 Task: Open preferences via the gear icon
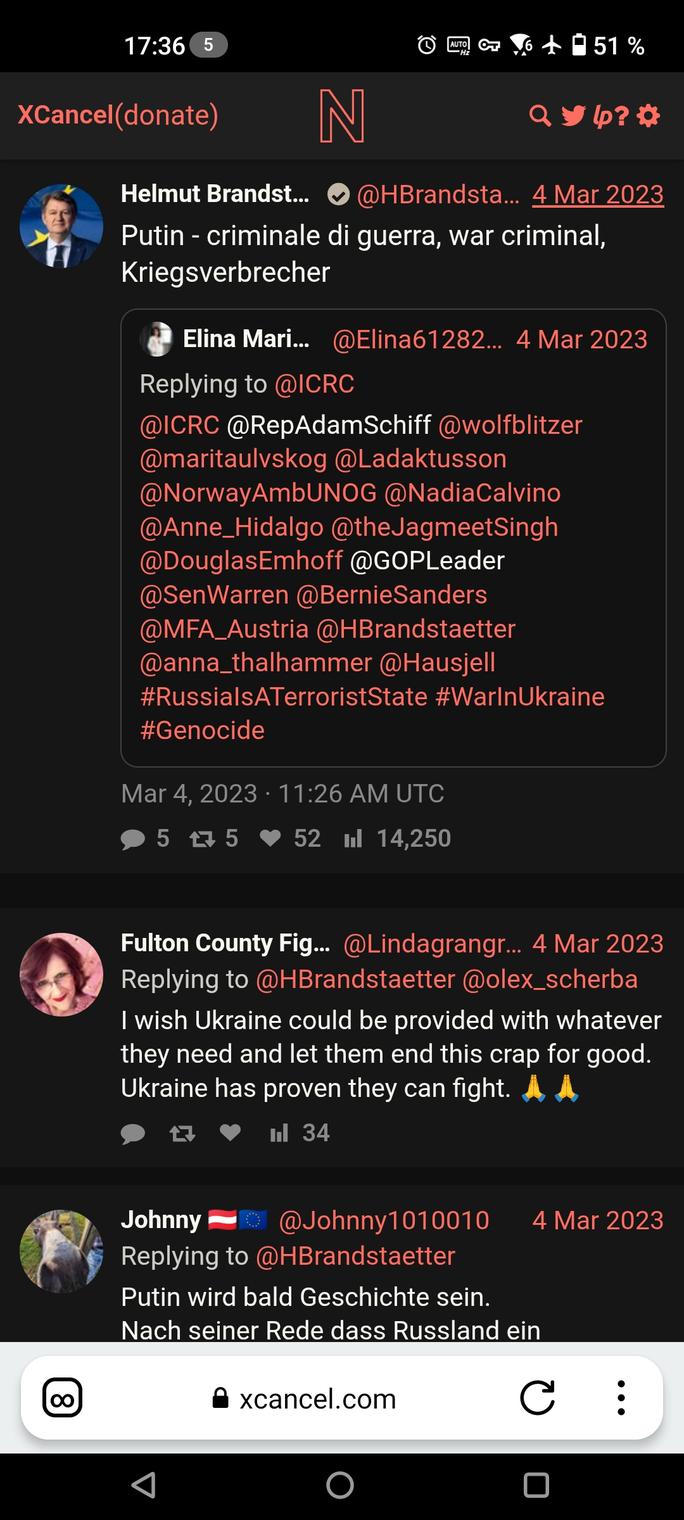point(649,116)
